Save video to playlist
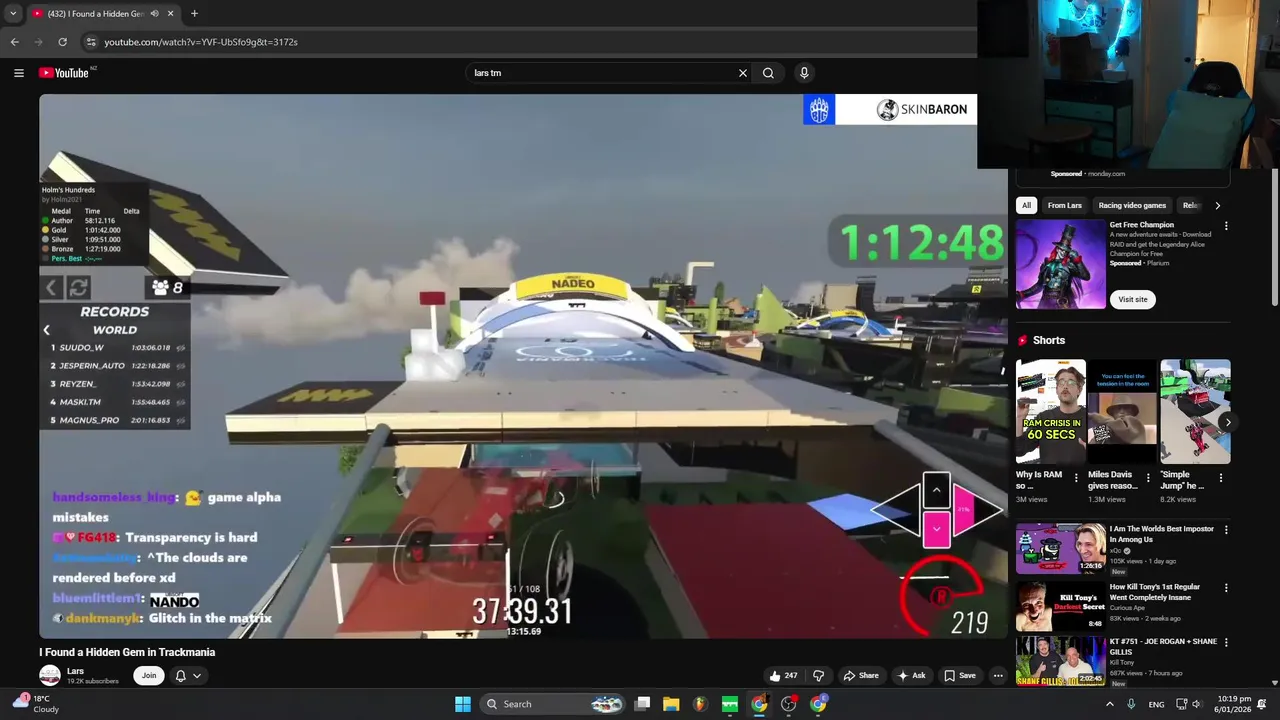This screenshot has height=720, width=1280. coord(960,676)
